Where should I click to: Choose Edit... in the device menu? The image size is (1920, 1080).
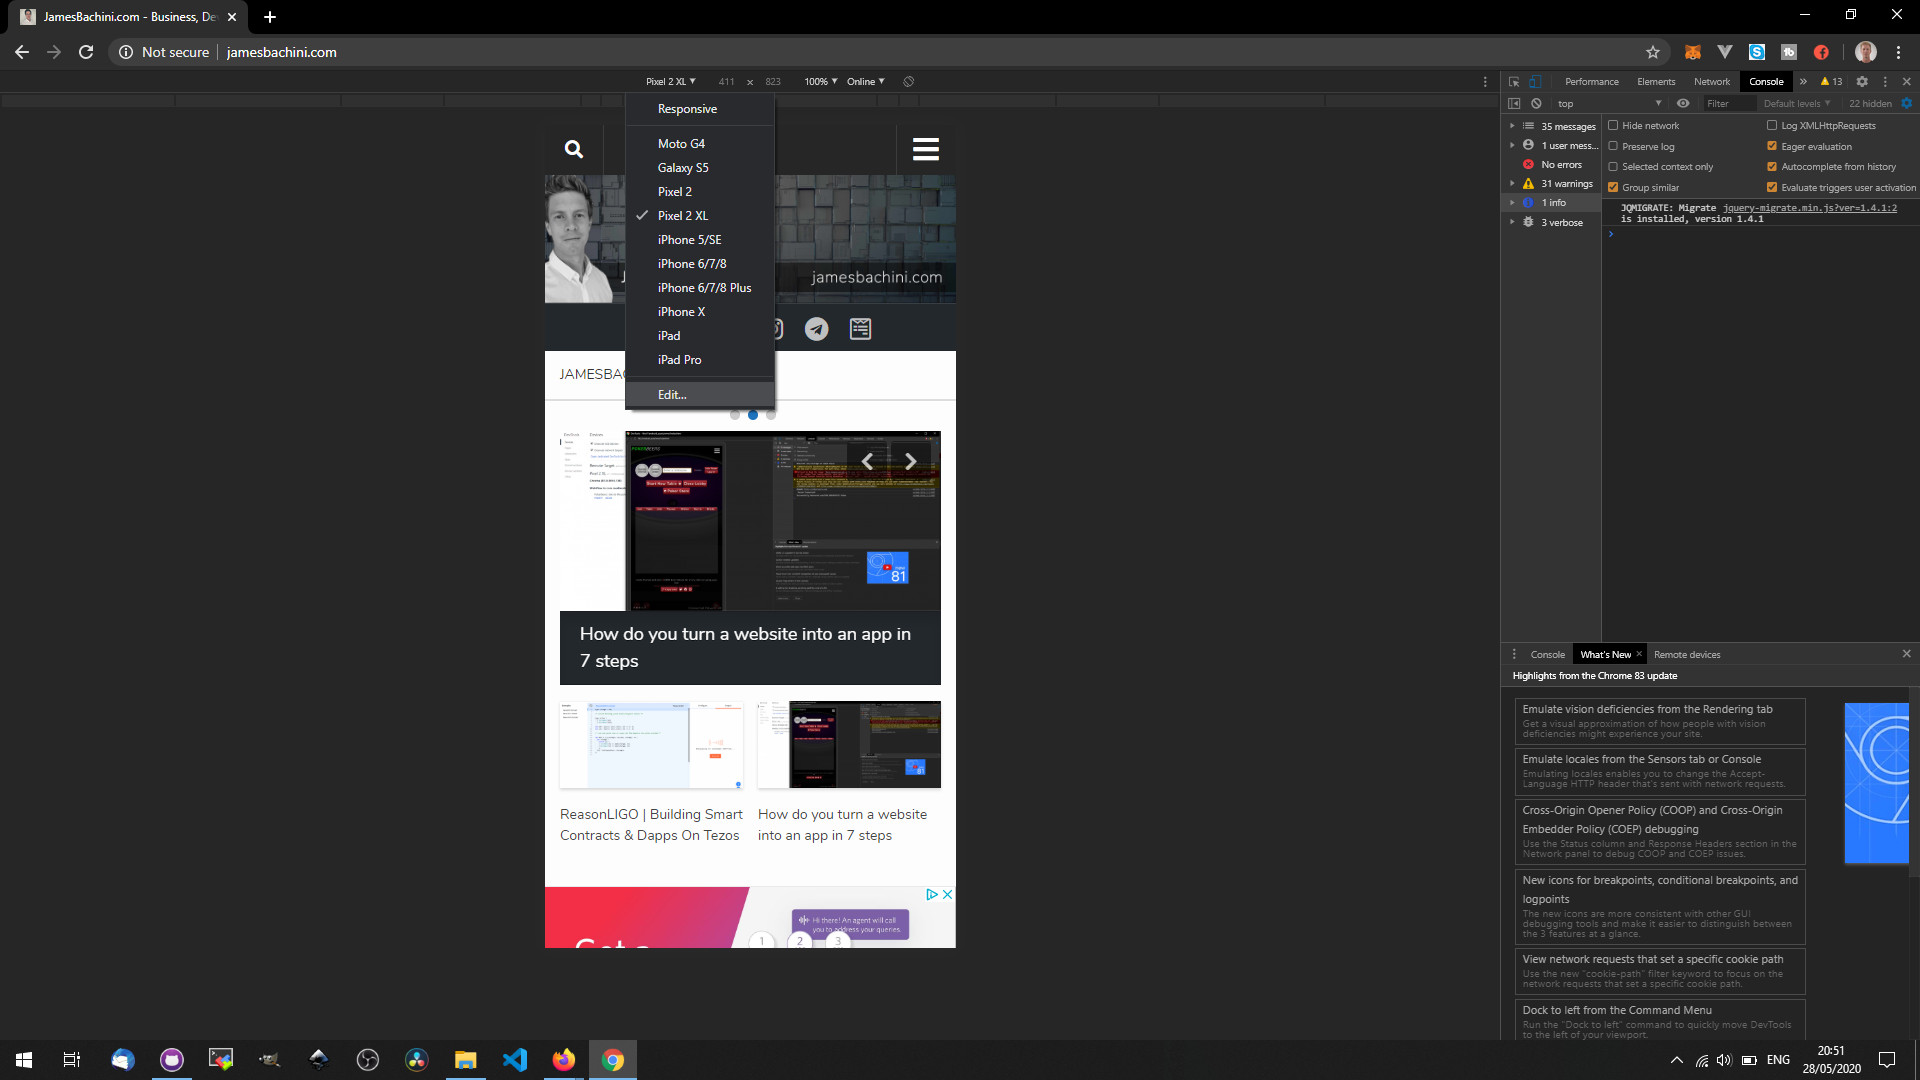pyautogui.click(x=672, y=395)
